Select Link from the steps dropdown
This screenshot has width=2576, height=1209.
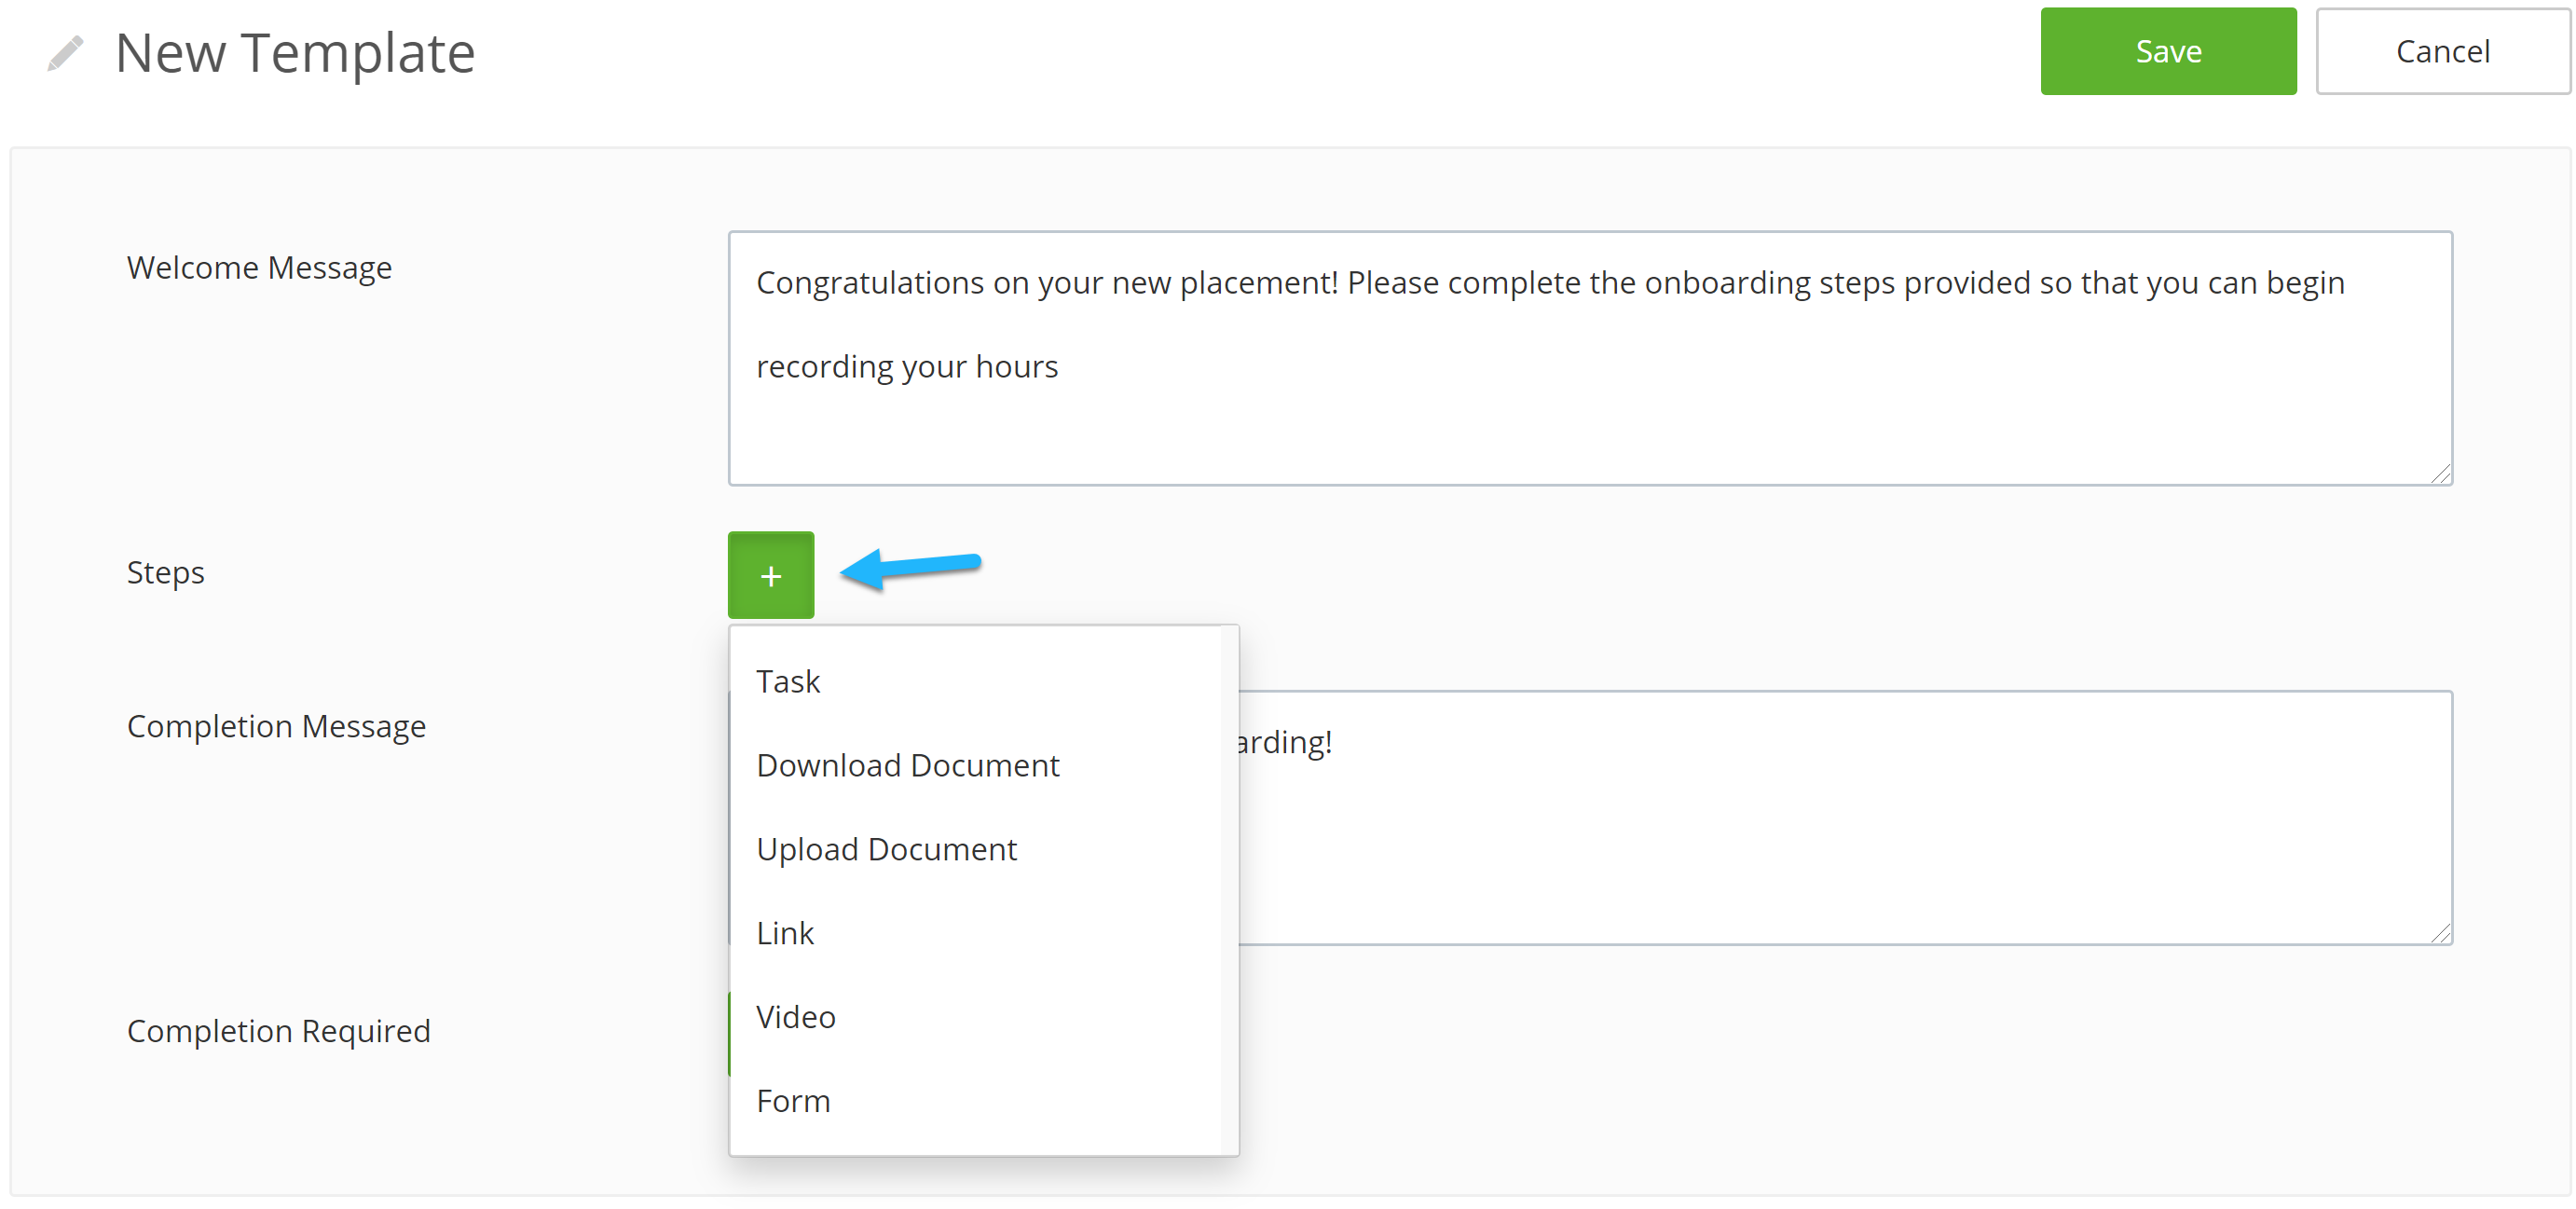(x=975, y=933)
